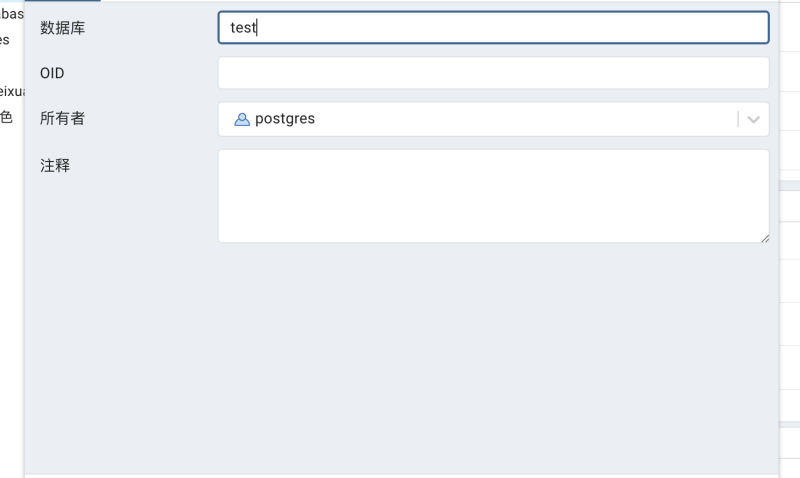Select the partially visible 'bas' tree node
The image size is (800, 478).
12,14
